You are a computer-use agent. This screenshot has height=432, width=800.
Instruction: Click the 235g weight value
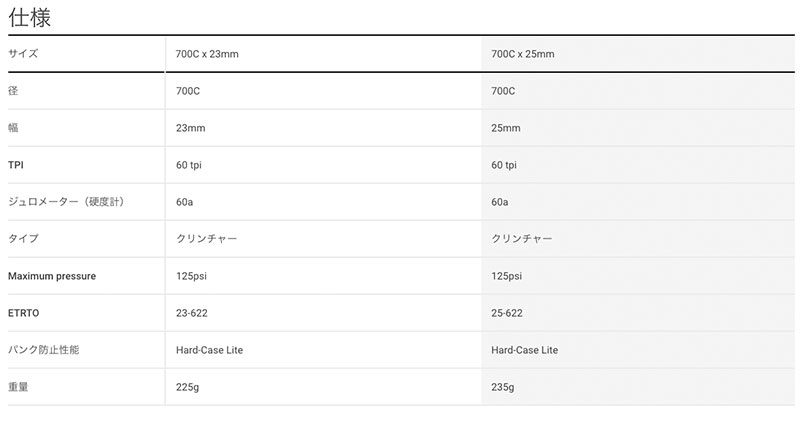point(503,387)
